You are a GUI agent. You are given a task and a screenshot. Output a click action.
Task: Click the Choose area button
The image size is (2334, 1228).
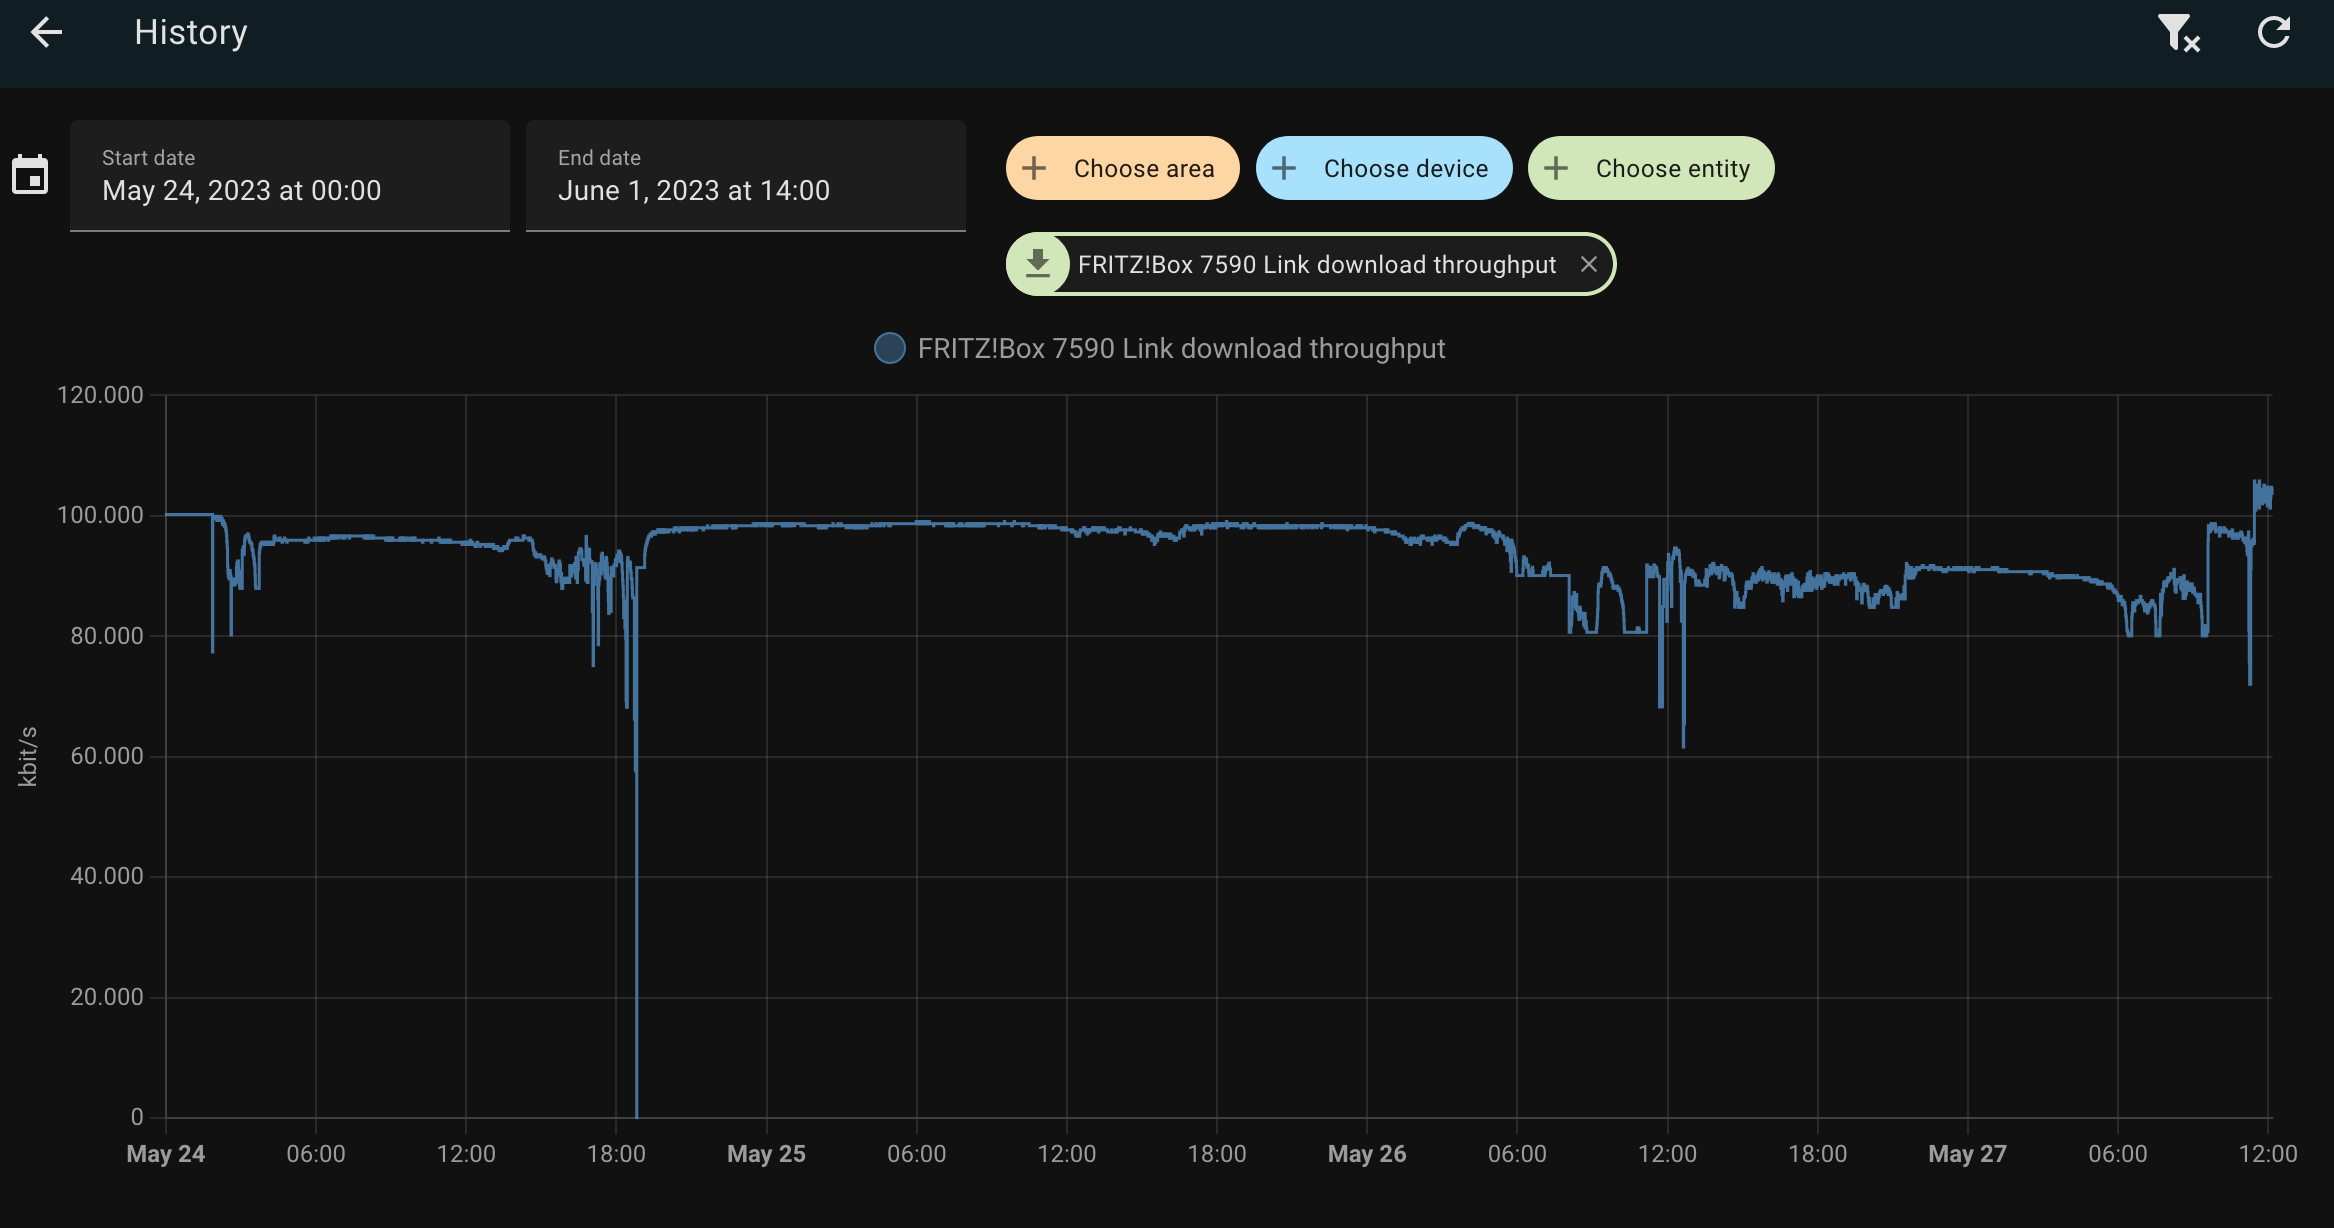pos(1122,167)
